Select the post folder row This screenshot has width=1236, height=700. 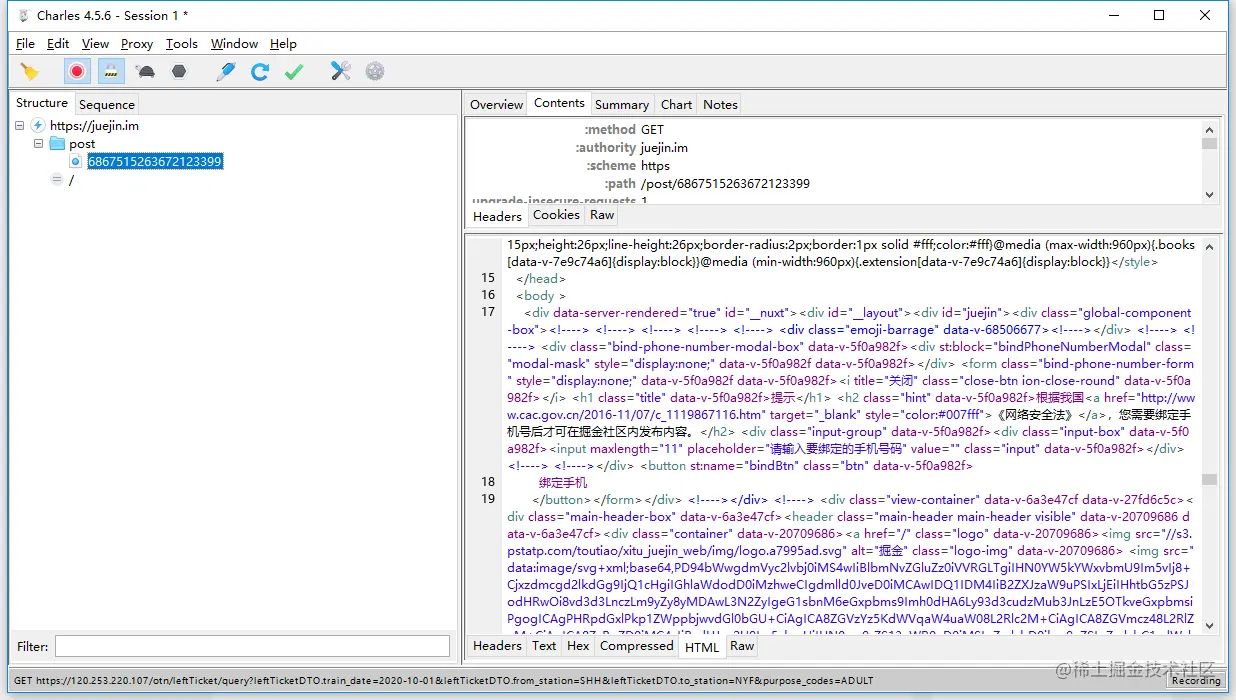(x=82, y=144)
